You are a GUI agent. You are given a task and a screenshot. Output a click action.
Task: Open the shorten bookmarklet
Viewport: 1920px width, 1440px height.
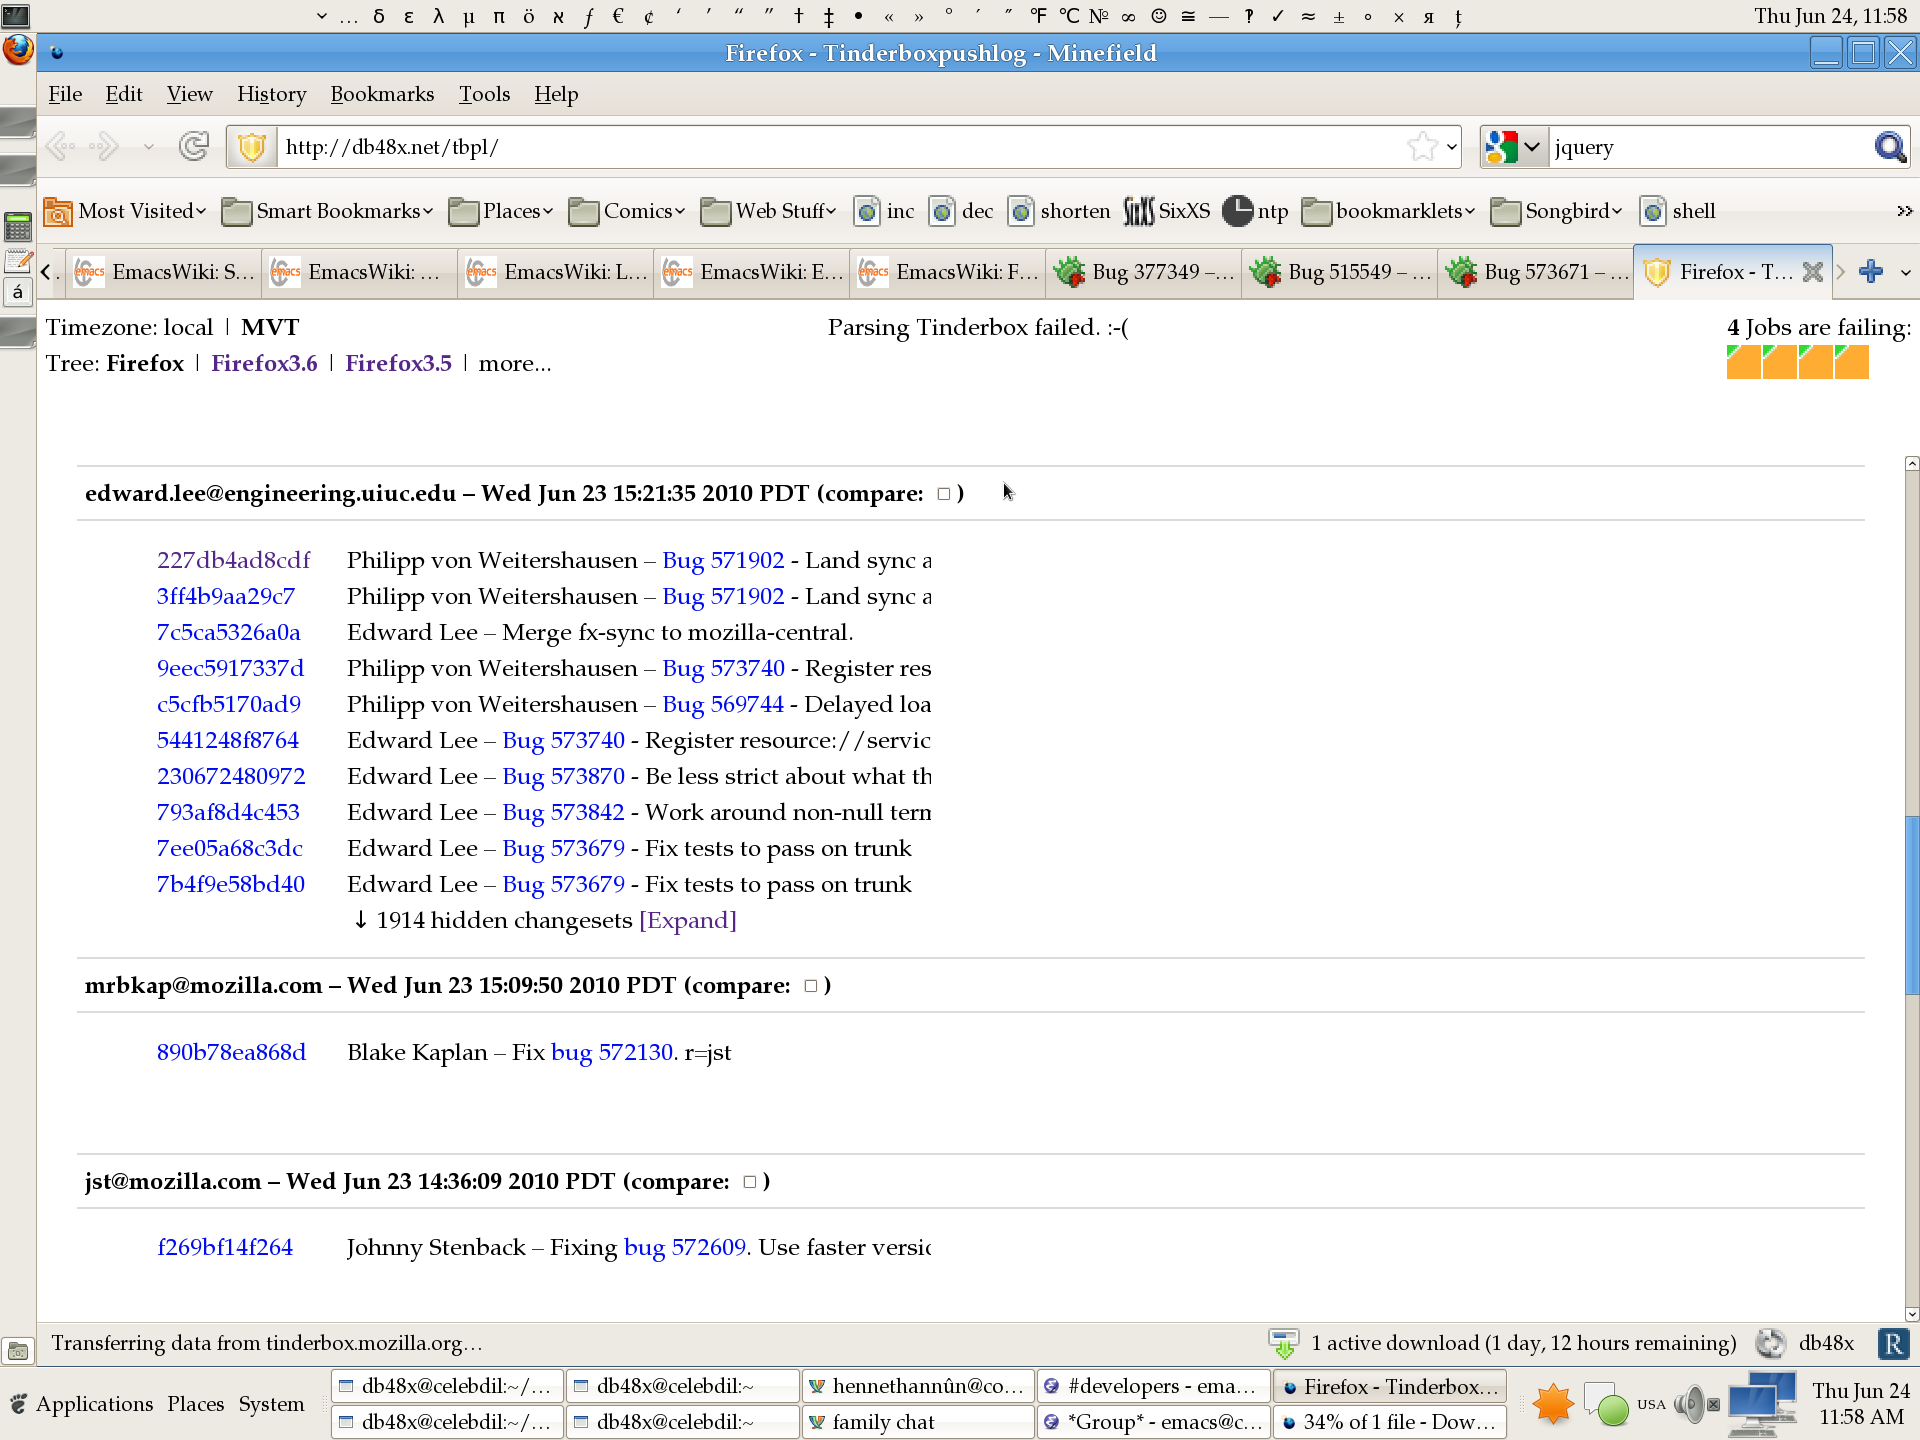click(x=1060, y=211)
